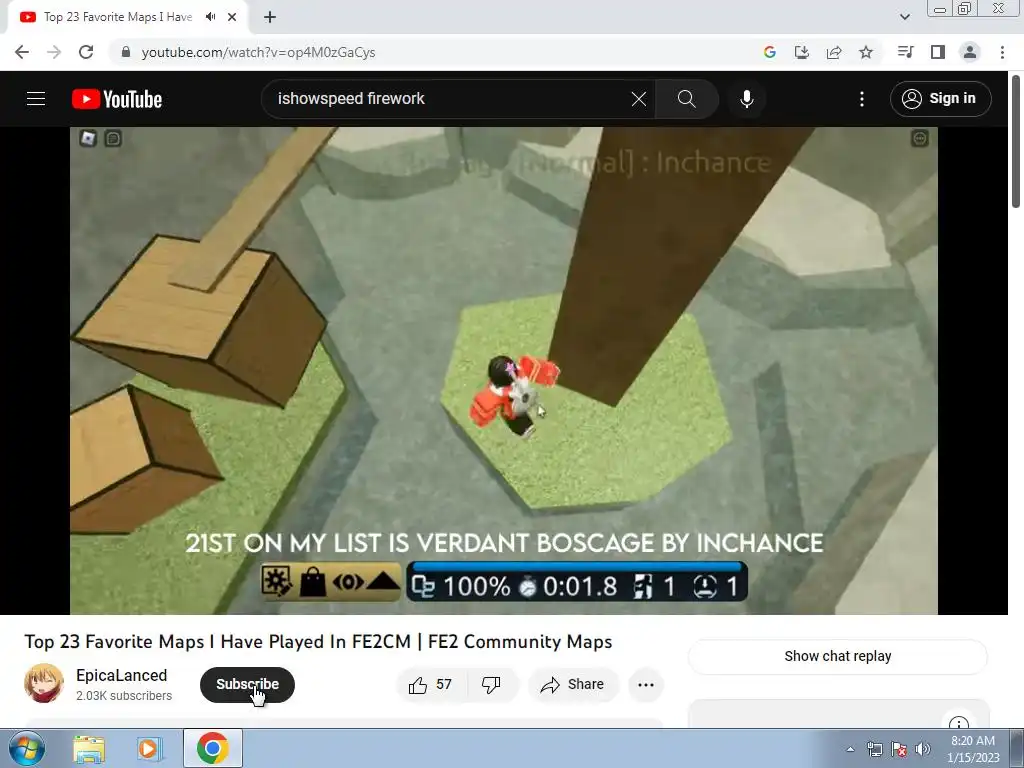Share the video
Screen dimensions: 1024x768
point(572,684)
